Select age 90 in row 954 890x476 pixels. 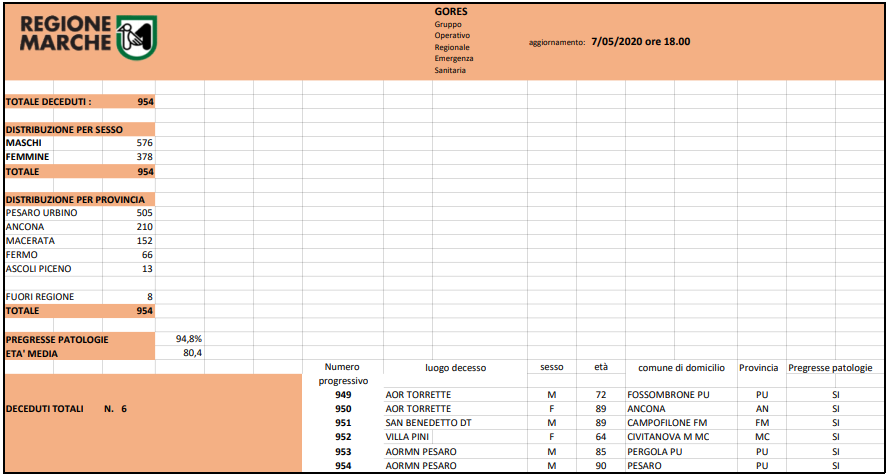point(601,466)
